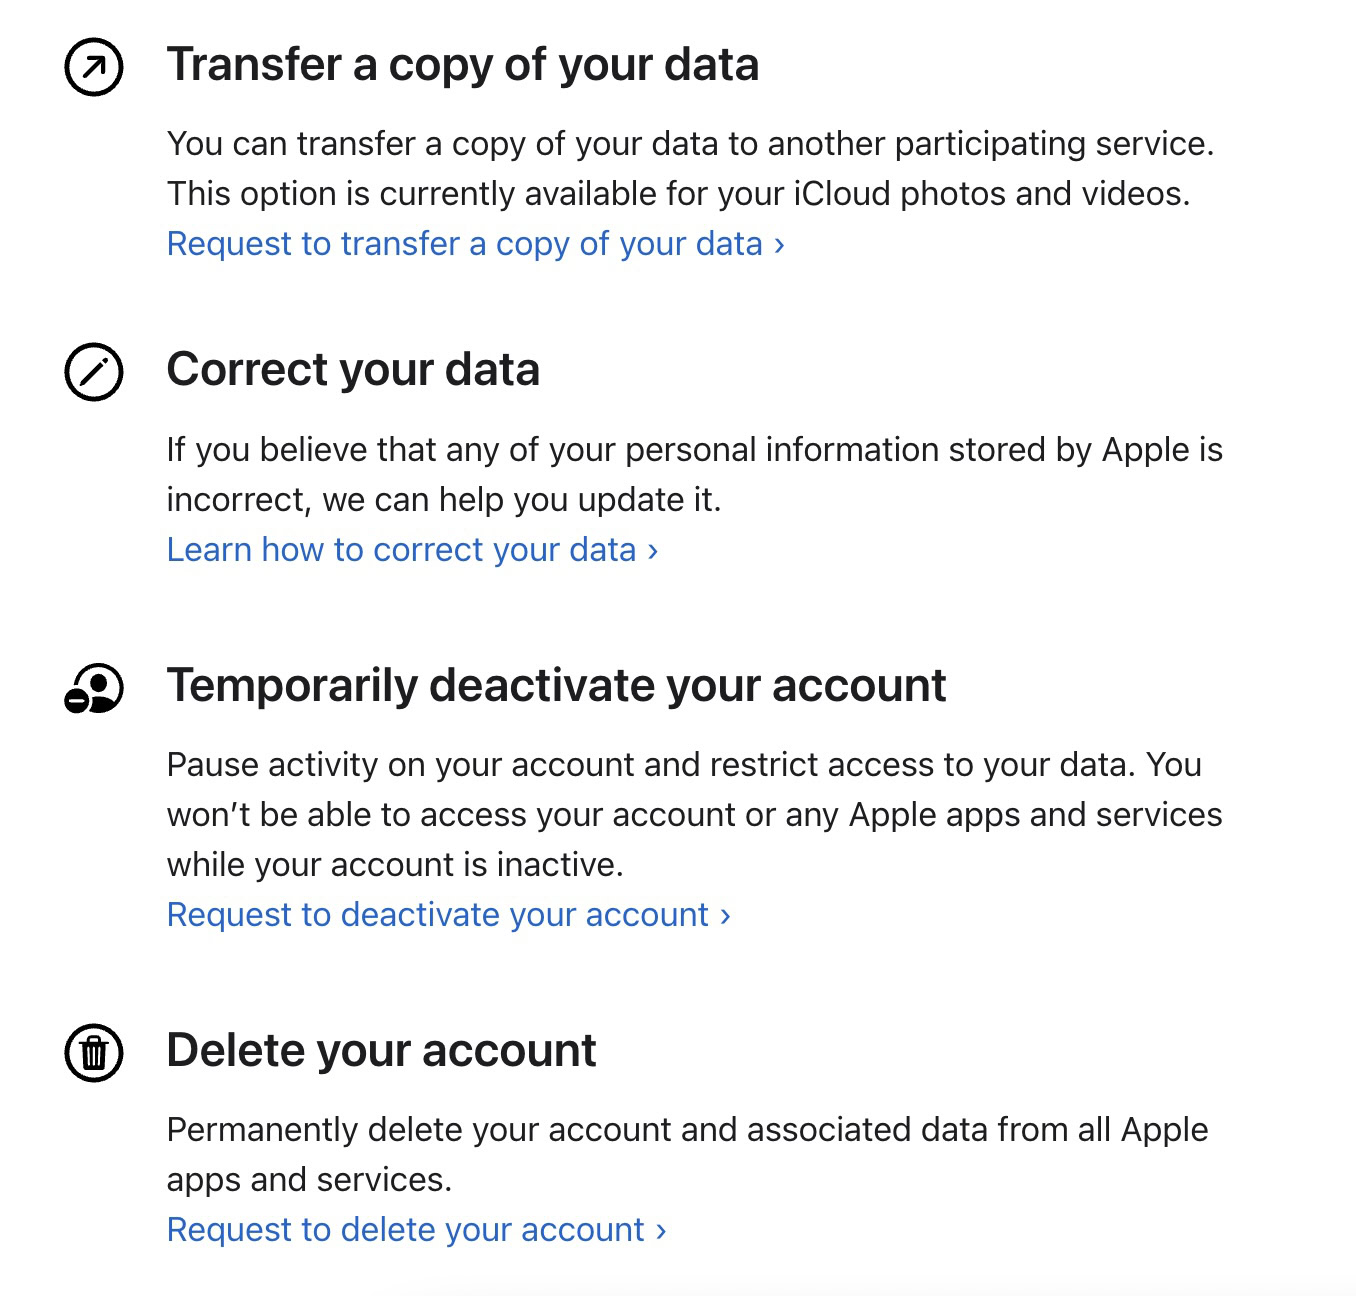1356x1296 pixels.
Task: Click the Temporarily deactivate your account heading
Action: pyautogui.click(x=556, y=686)
